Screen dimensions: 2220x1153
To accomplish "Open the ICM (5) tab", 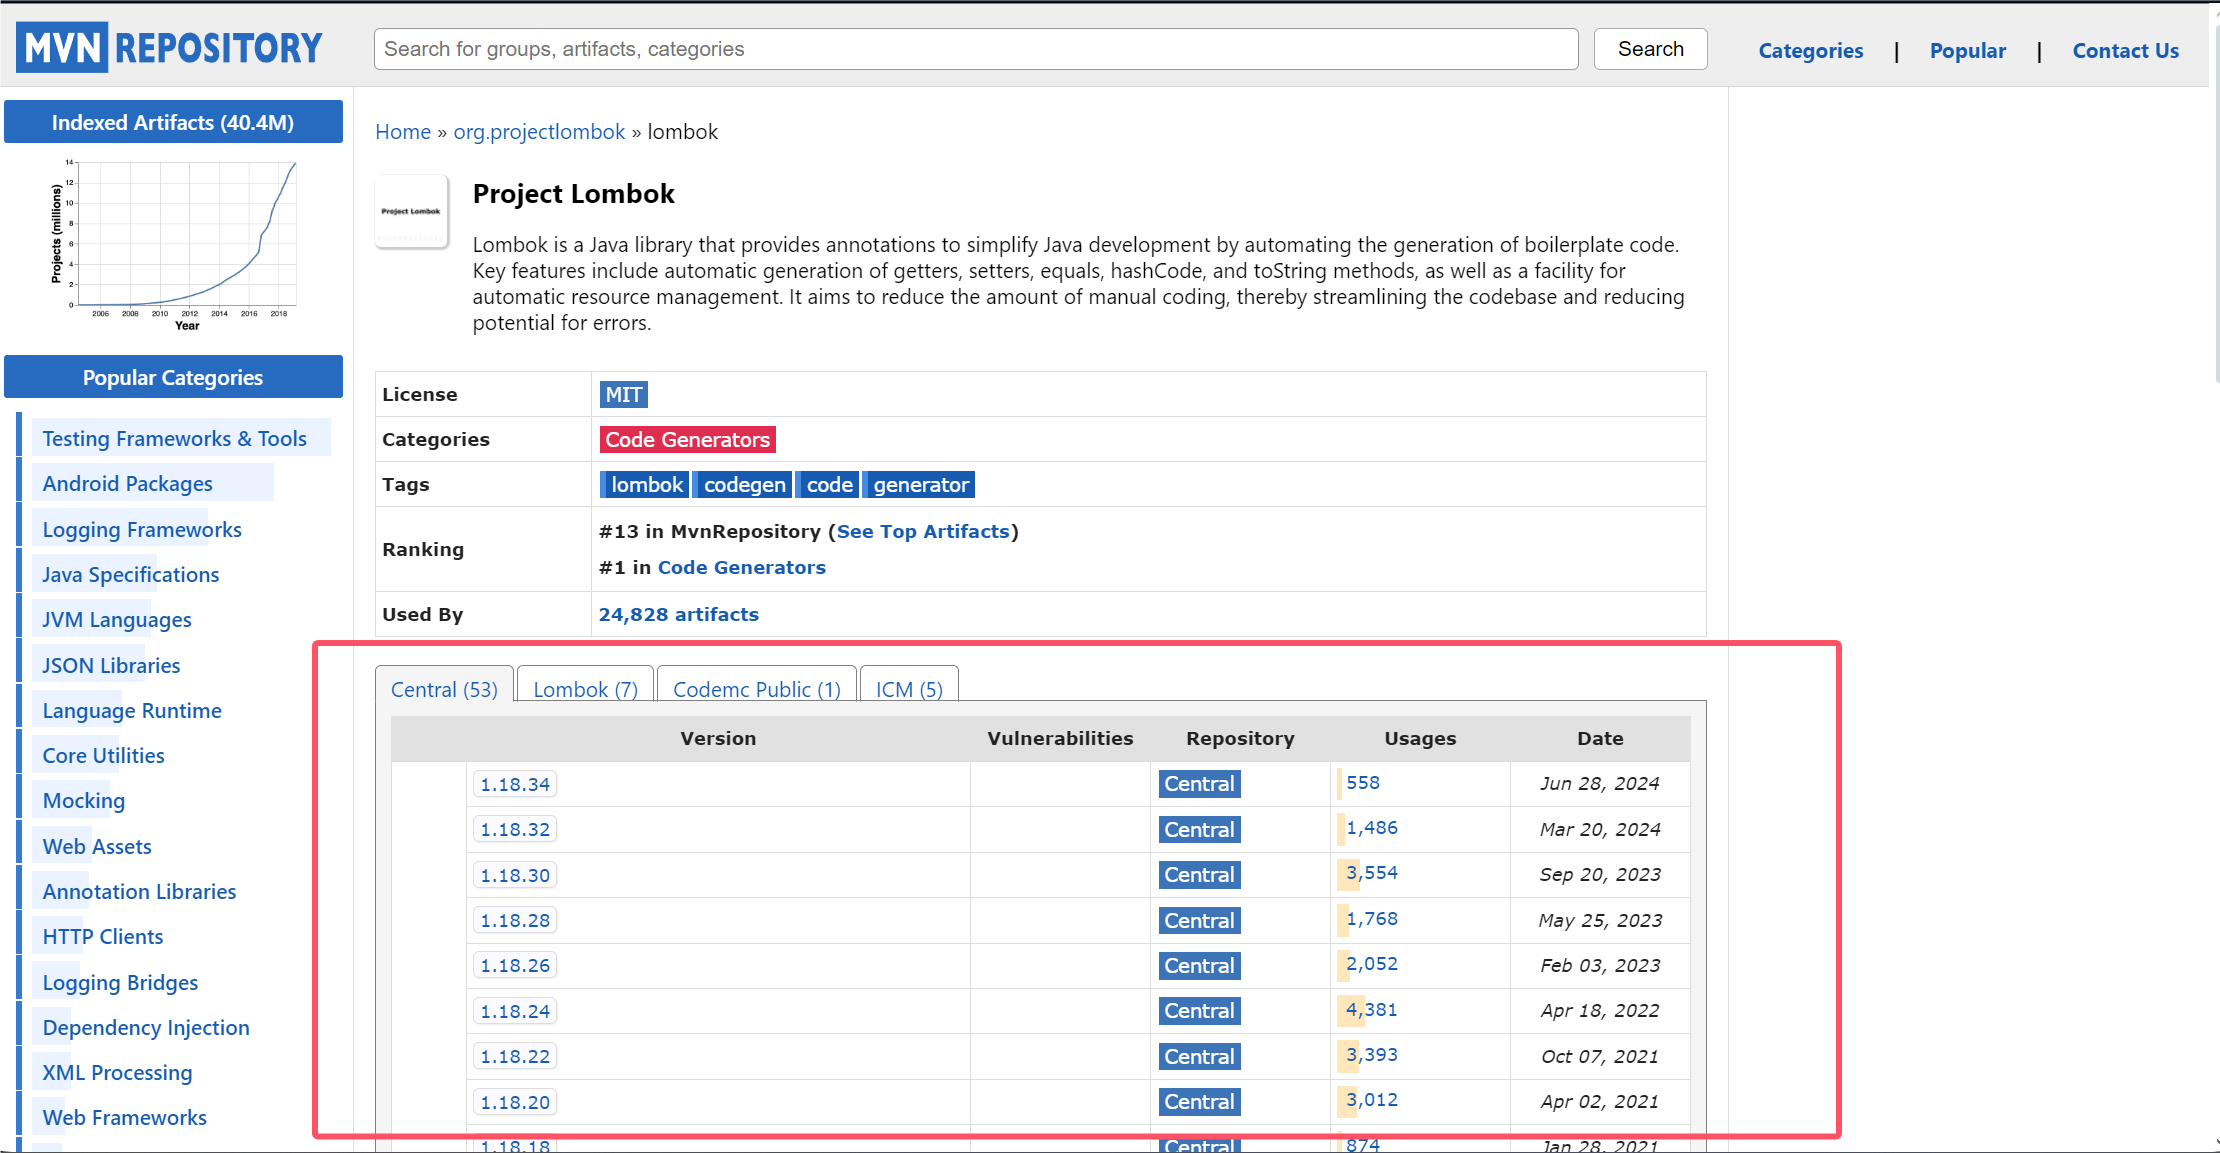I will (x=908, y=690).
